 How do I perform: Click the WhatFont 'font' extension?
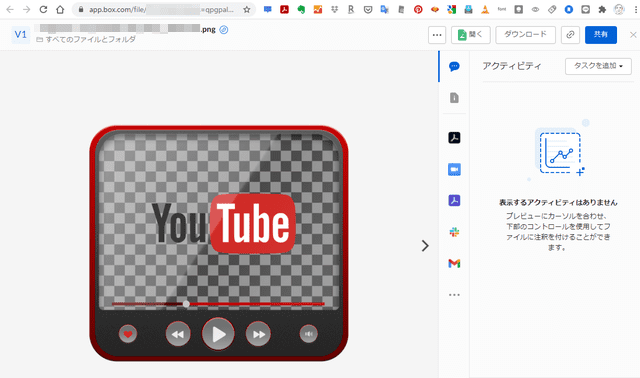[x=502, y=9]
